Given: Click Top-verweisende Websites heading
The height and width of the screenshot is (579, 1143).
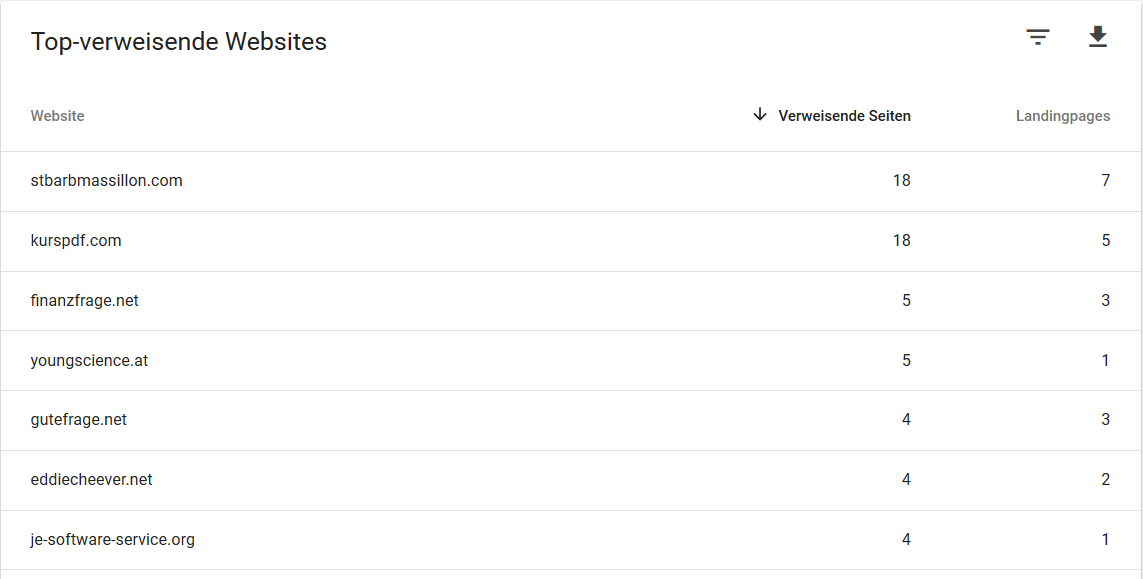Looking at the screenshot, I should tap(179, 42).
